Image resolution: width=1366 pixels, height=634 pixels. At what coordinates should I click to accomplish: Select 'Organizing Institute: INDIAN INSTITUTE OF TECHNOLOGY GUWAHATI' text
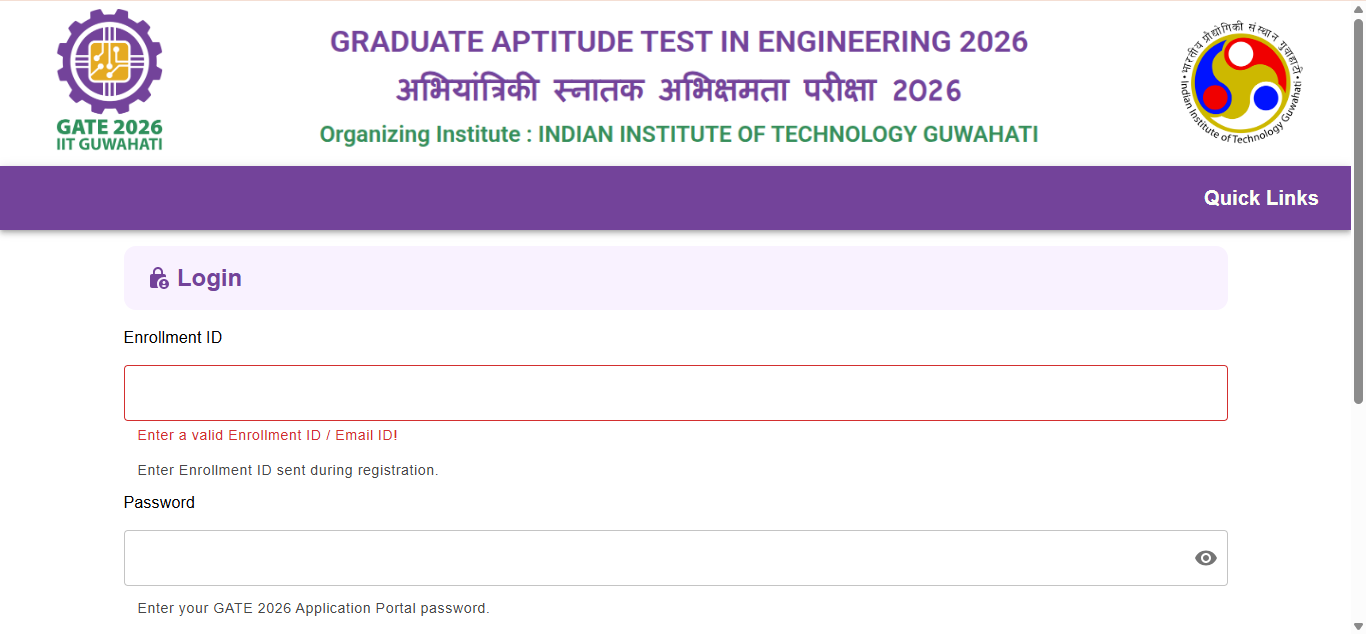[678, 134]
